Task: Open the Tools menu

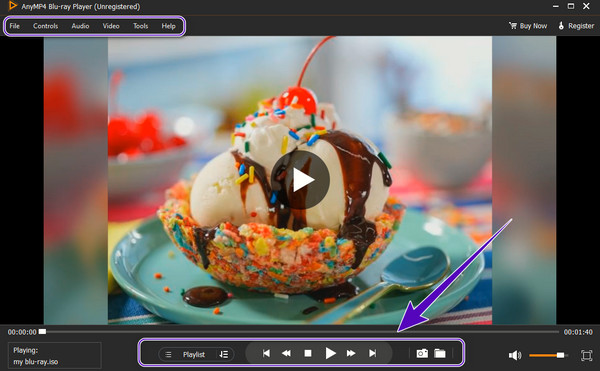Action: click(140, 26)
